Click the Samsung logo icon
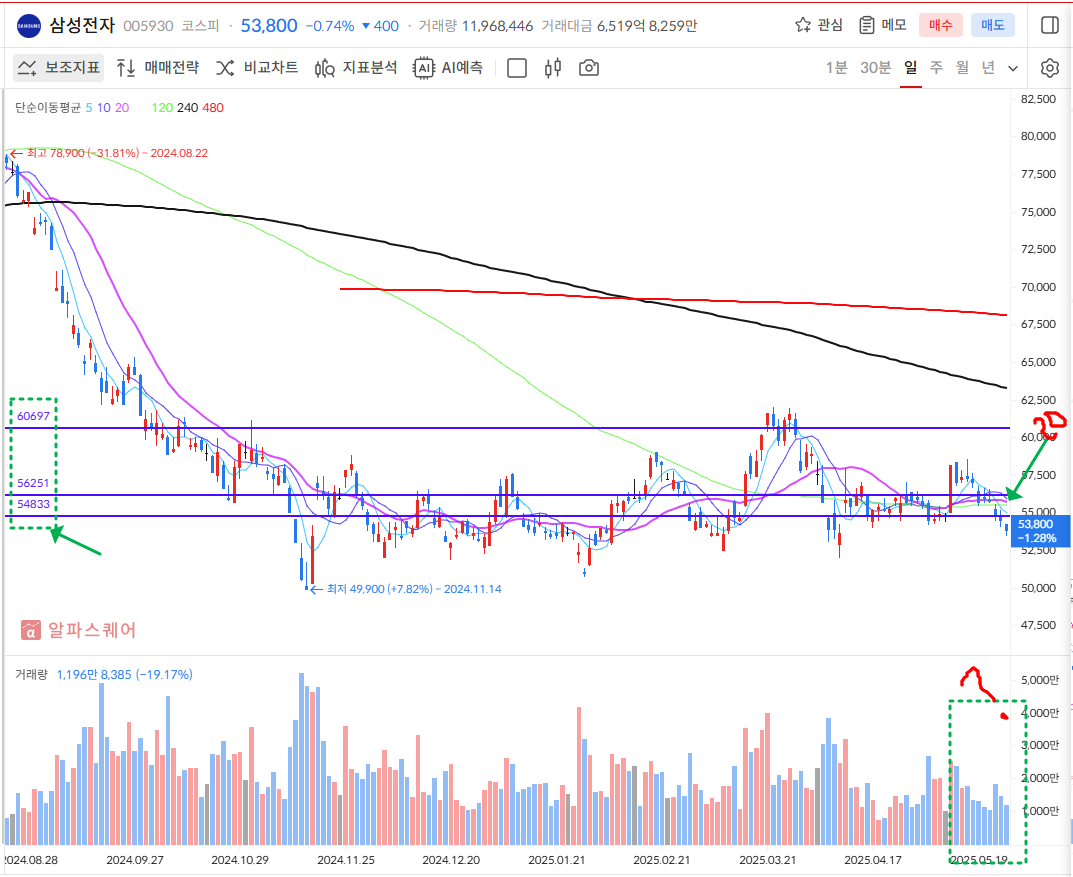 tap(29, 26)
